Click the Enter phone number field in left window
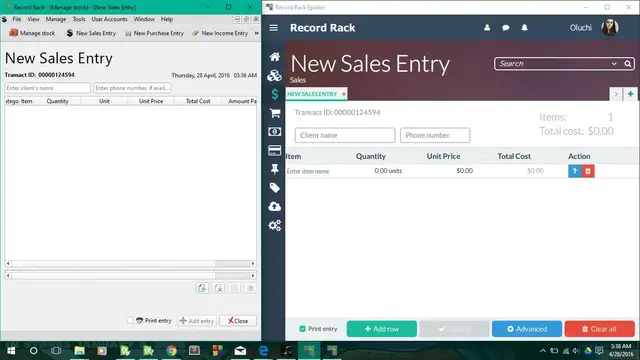 pos(132,88)
